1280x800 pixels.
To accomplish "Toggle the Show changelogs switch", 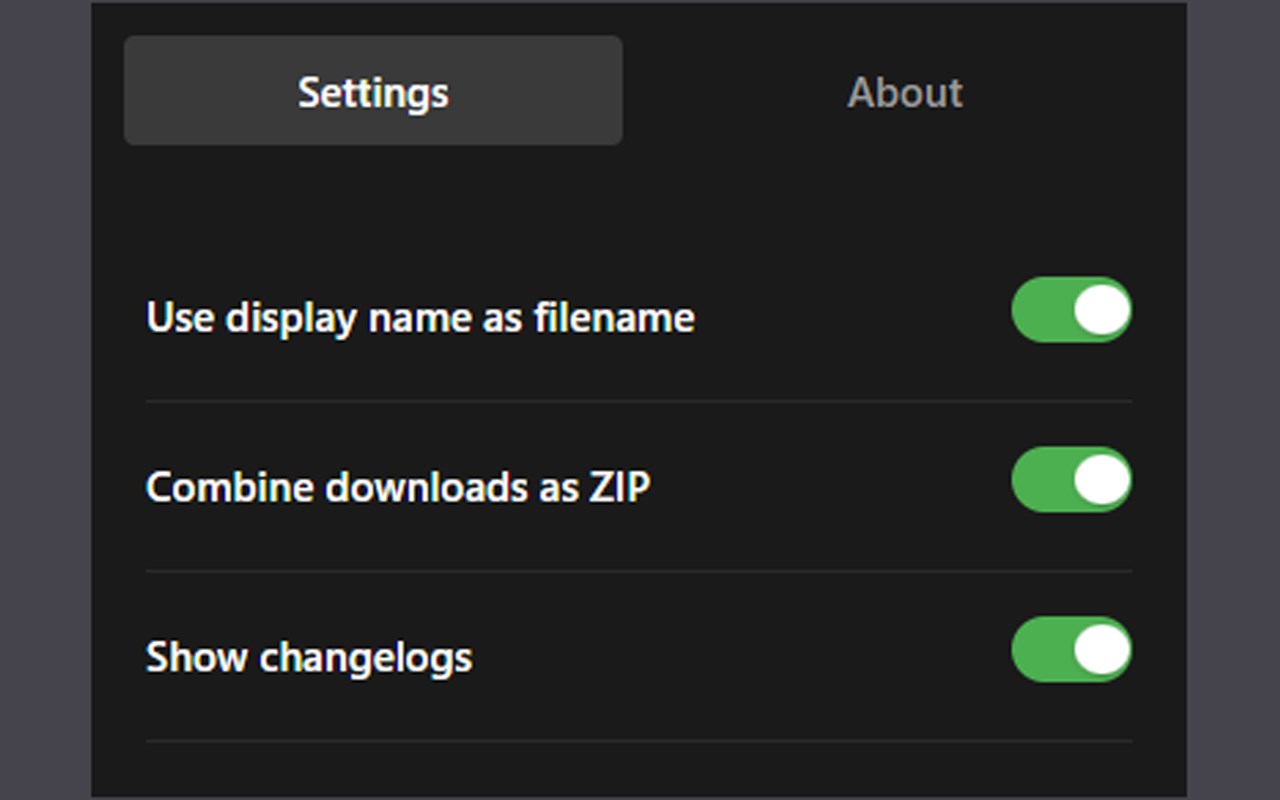I will [x=1071, y=650].
